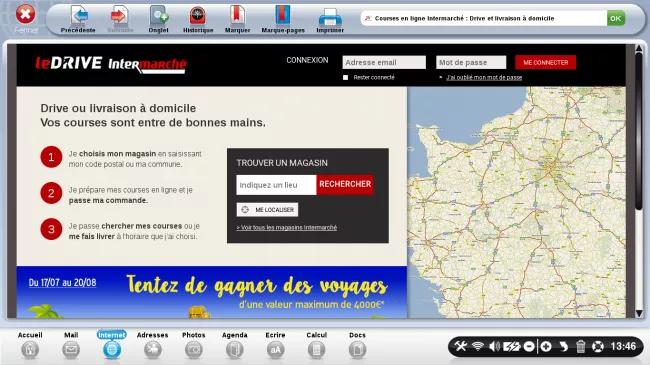Focus the Adresse email field

(x=384, y=62)
